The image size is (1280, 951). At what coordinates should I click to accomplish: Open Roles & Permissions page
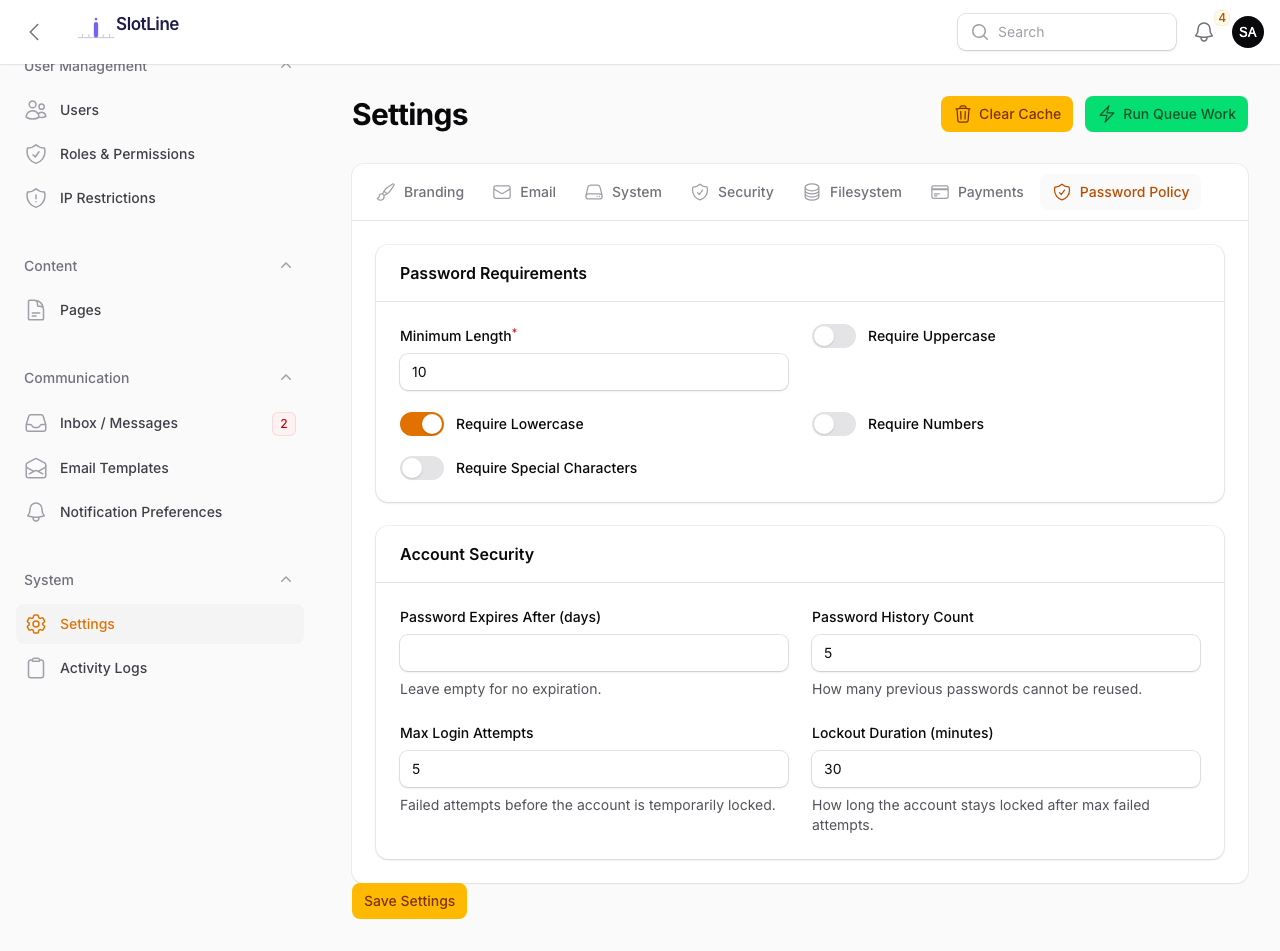pos(160,154)
